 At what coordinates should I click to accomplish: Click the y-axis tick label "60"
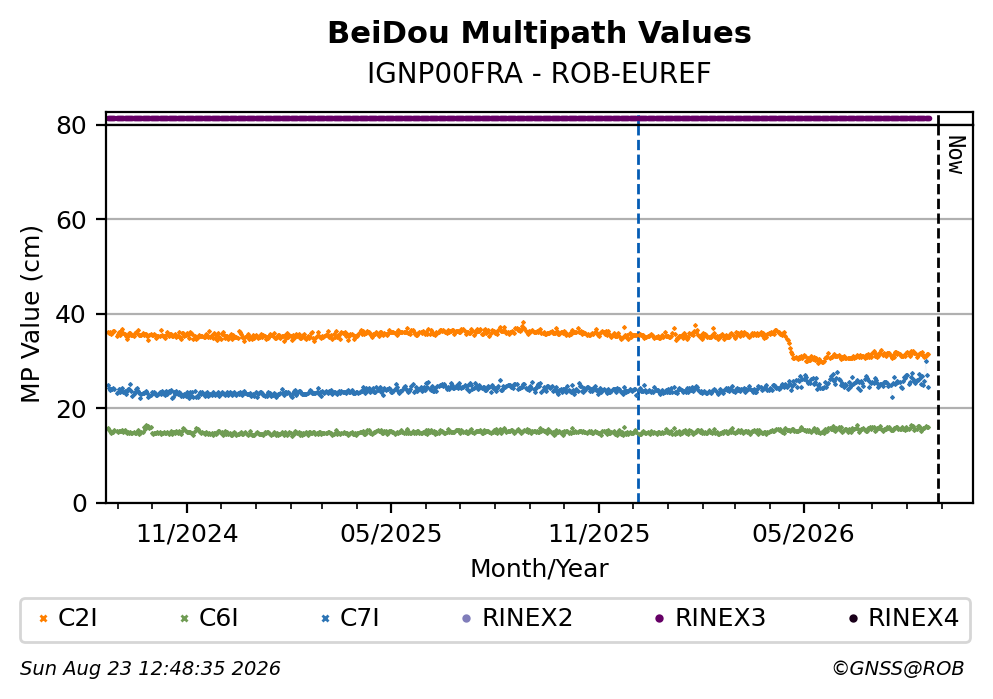tap(71, 220)
